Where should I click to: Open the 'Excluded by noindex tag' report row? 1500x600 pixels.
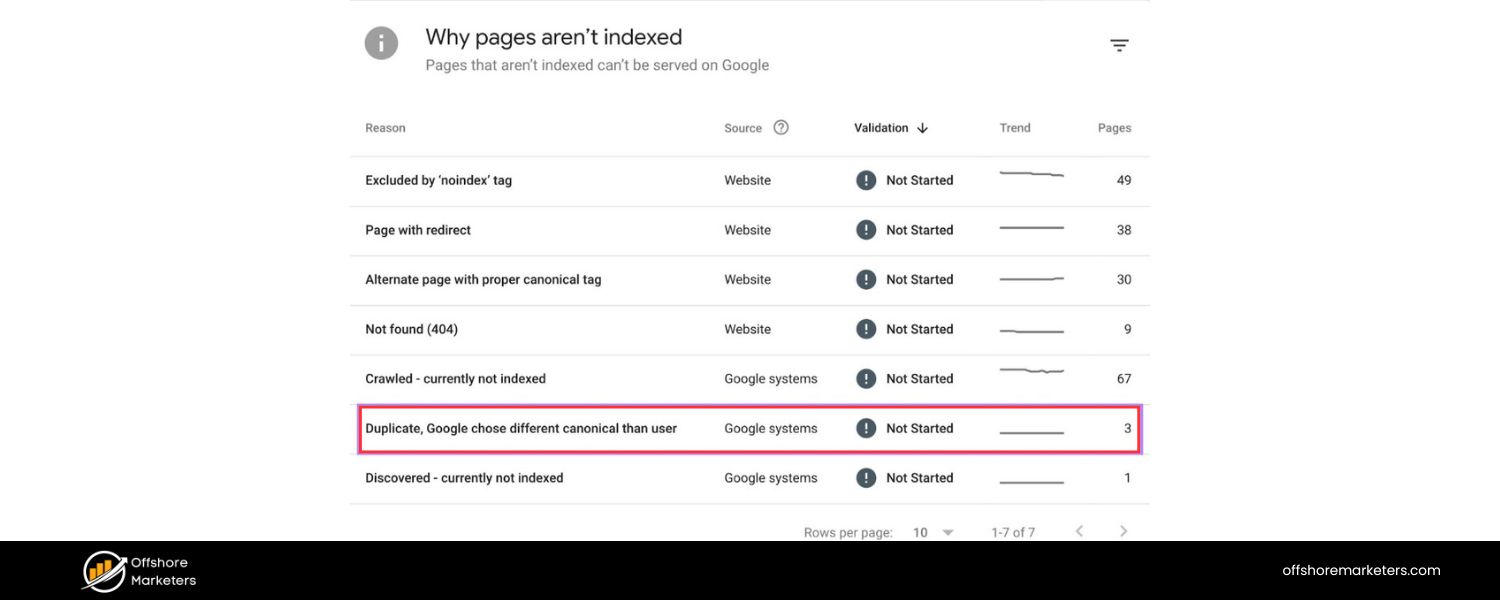(439, 180)
